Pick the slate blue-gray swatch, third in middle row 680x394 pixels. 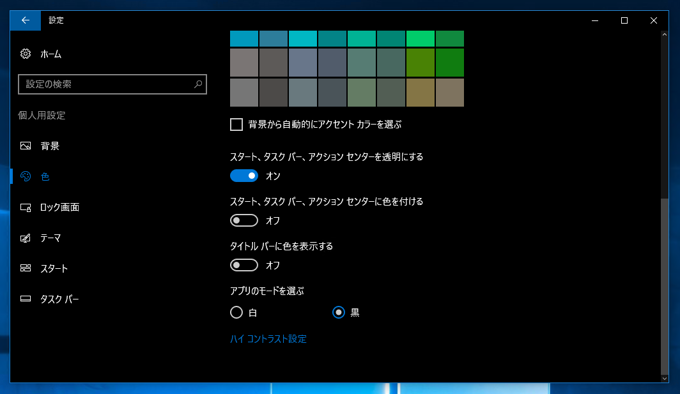(x=303, y=63)
